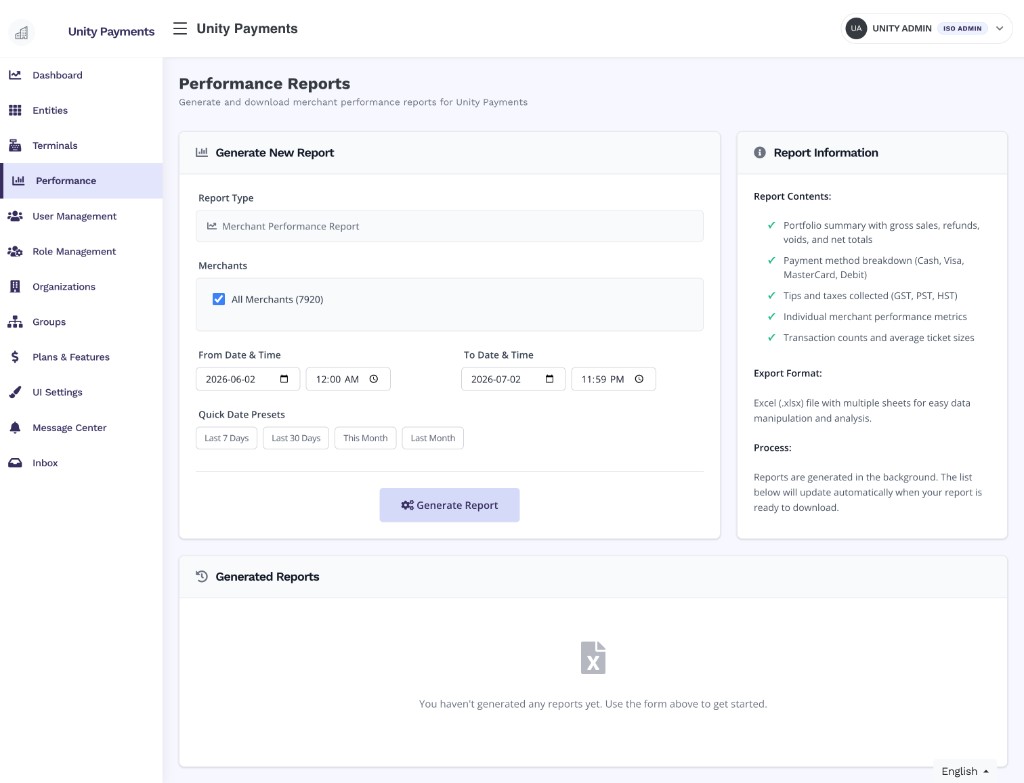Apply the This Month preset

pos(365,438)
